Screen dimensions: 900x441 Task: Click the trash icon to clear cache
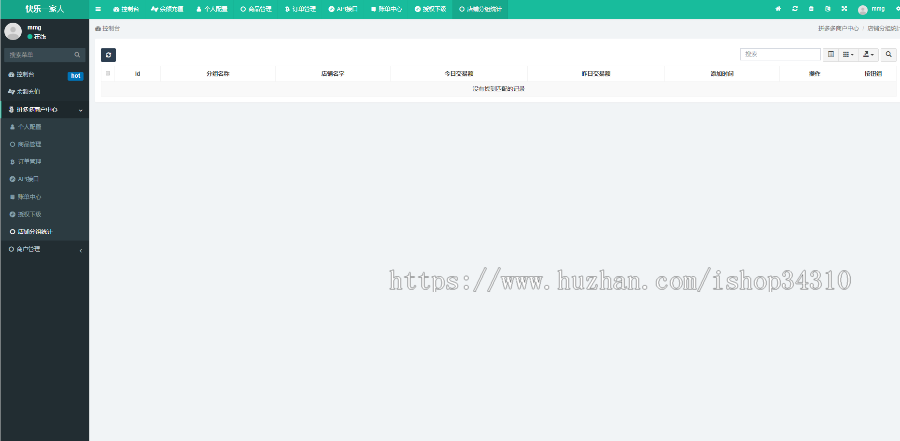(x=811, y=9)
